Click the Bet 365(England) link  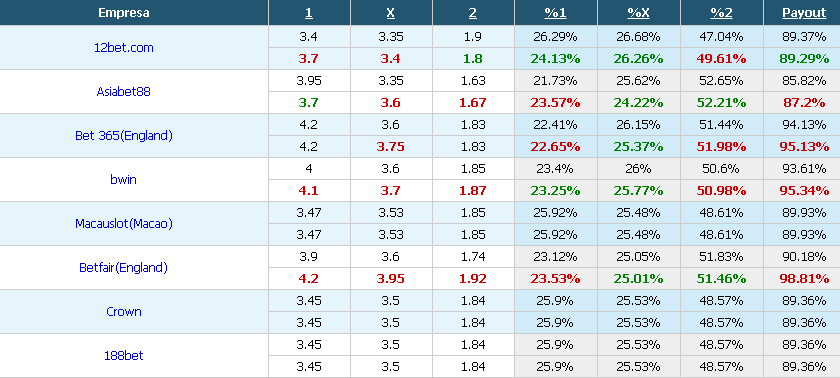point(124,135)
